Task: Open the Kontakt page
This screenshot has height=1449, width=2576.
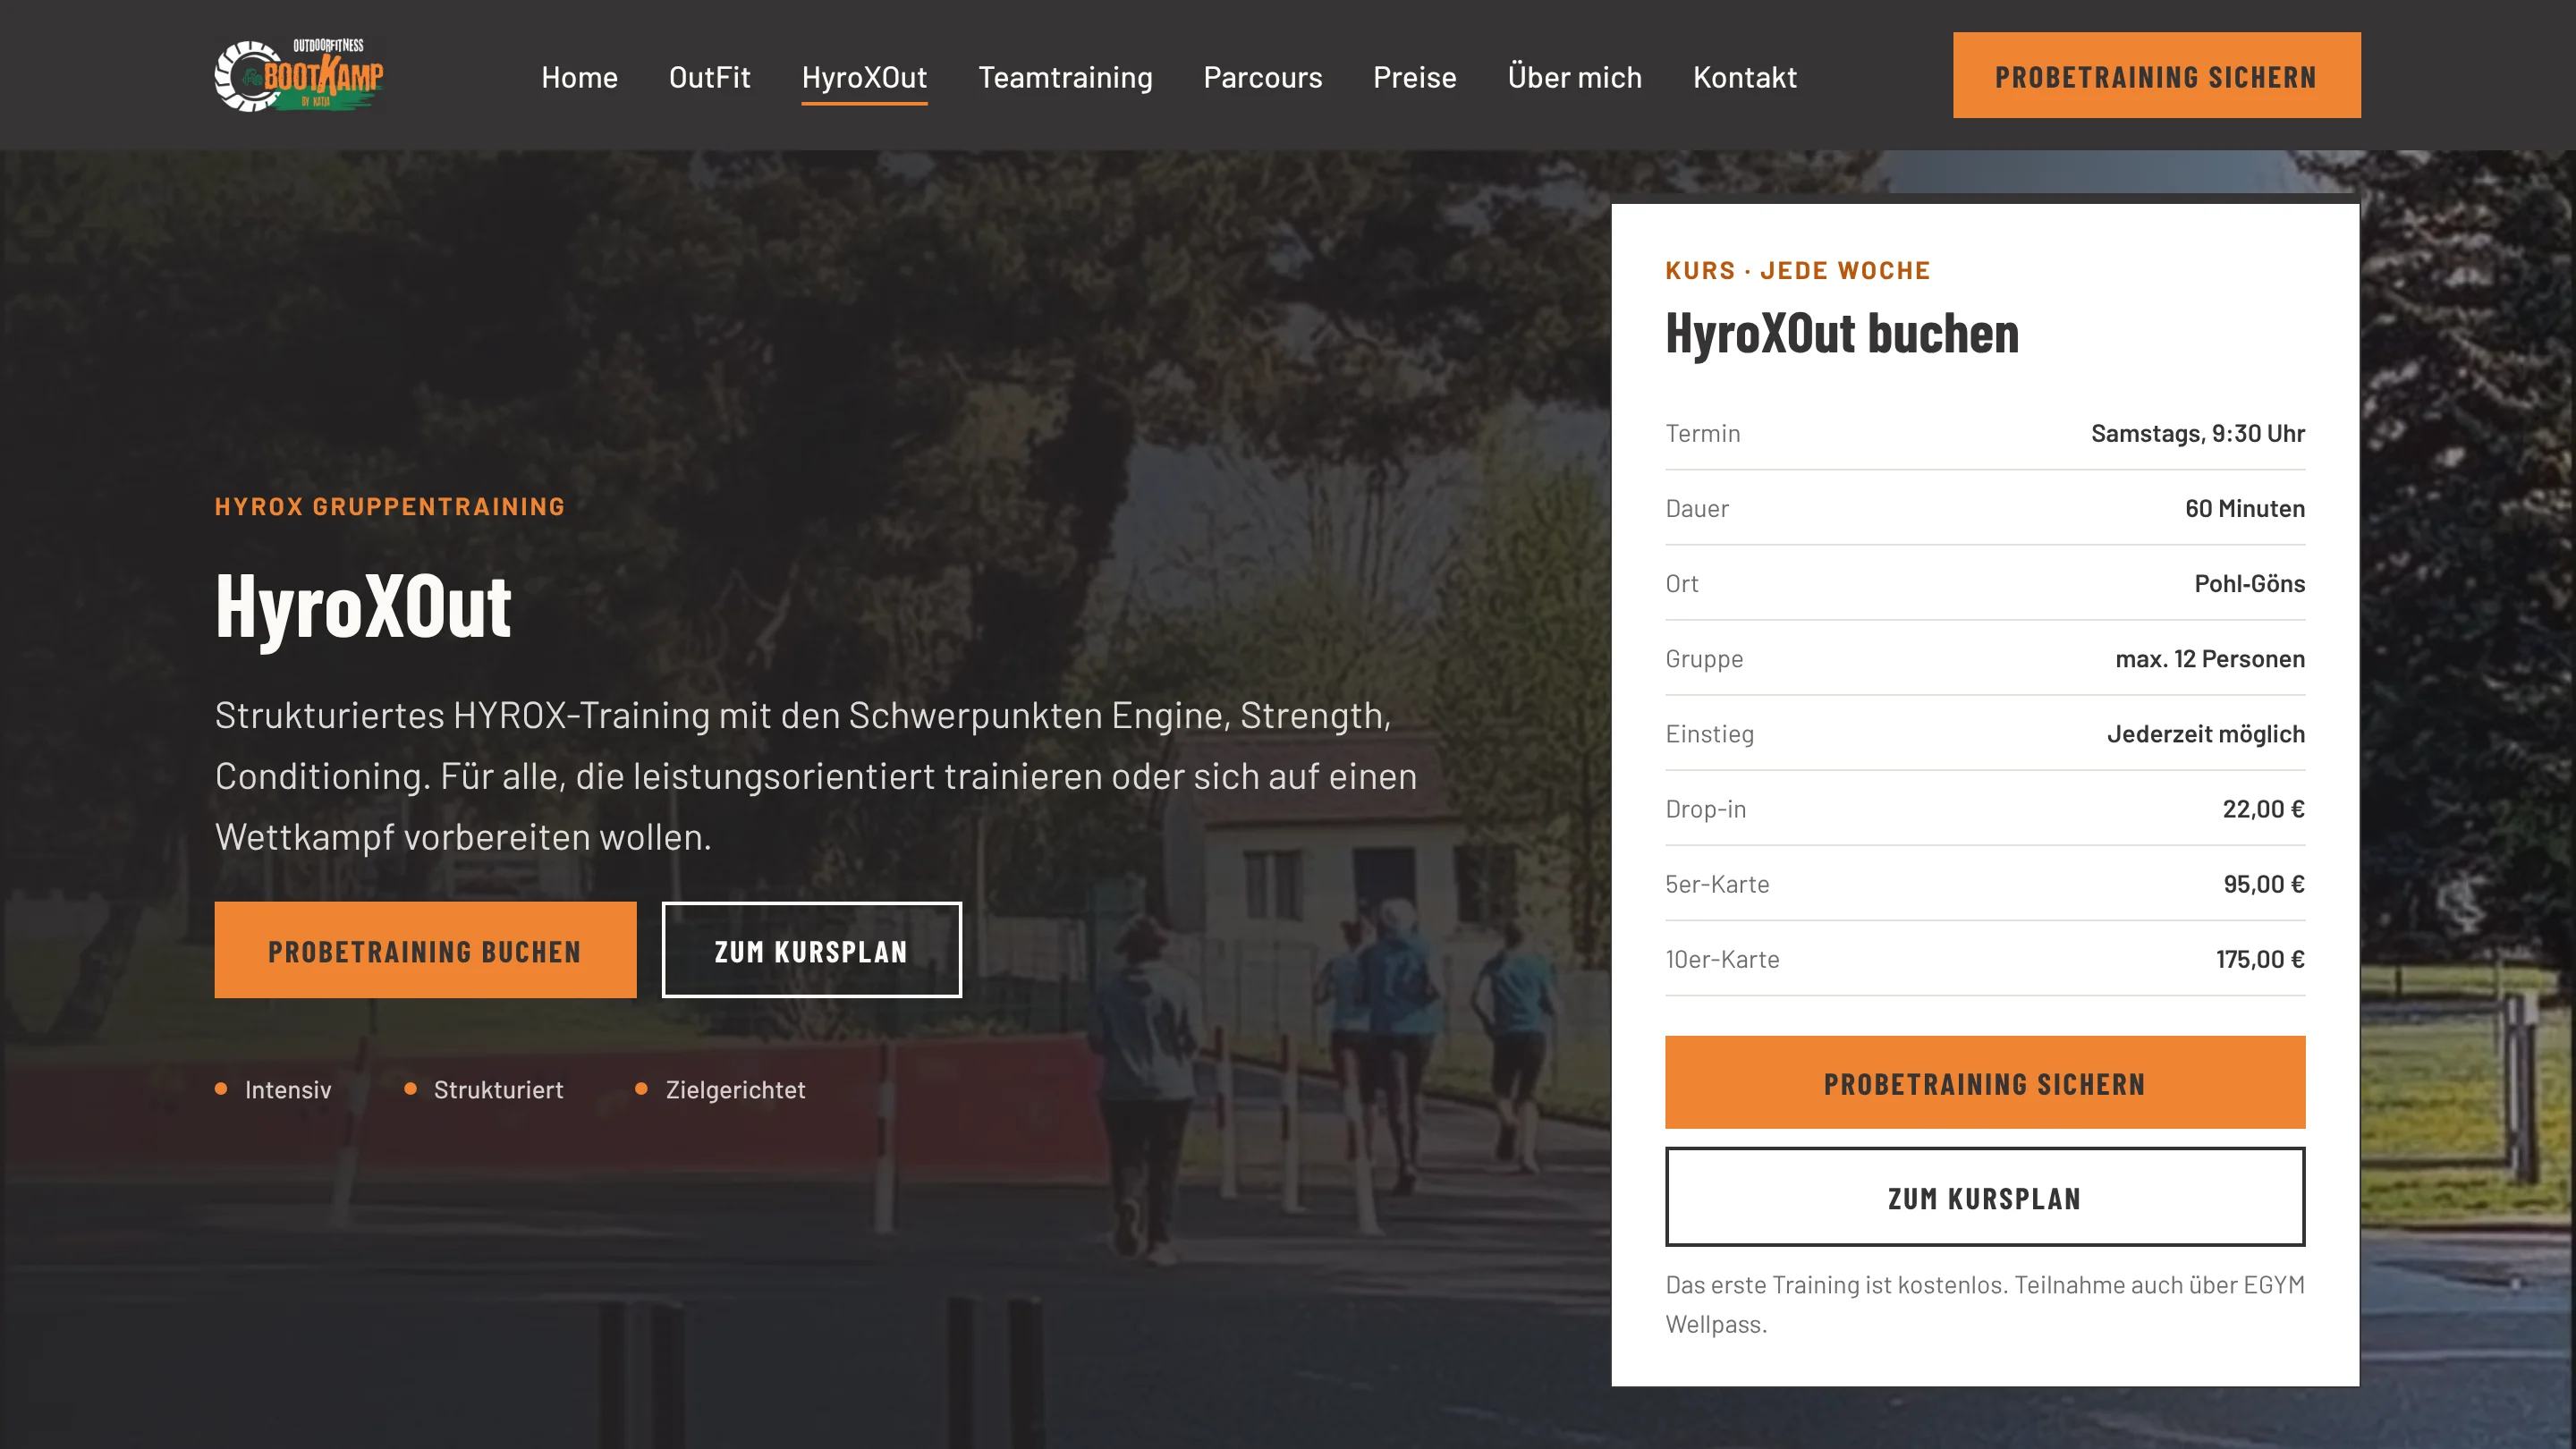Action: (1744, 77)
